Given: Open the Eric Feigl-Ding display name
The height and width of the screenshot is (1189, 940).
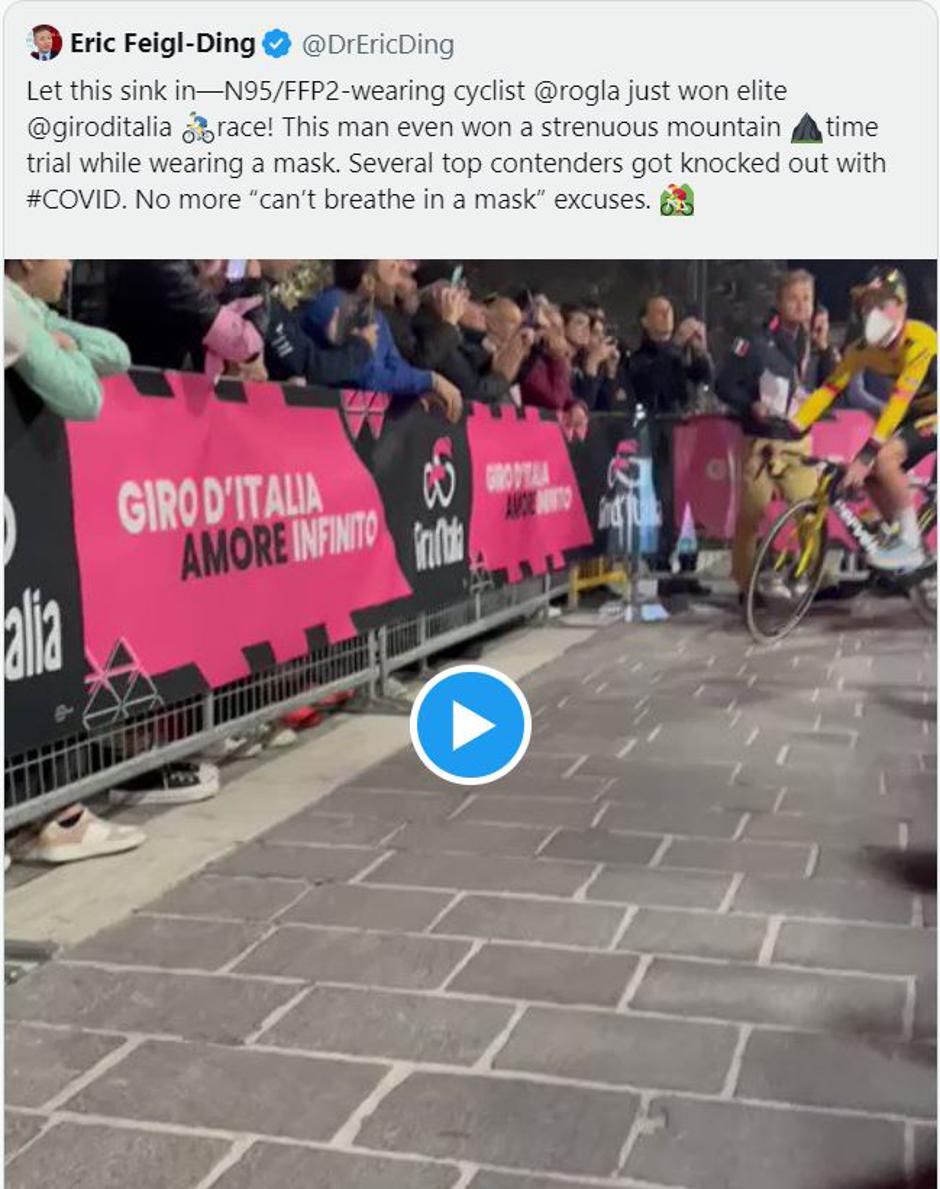Looking at the screenshot, I should click(x=162, y=43).
